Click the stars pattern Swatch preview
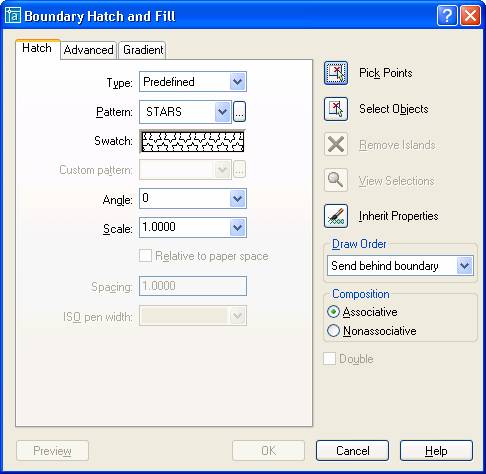Image resolution: width=486 pixels, height=474 pixels. tap(193, 141)
